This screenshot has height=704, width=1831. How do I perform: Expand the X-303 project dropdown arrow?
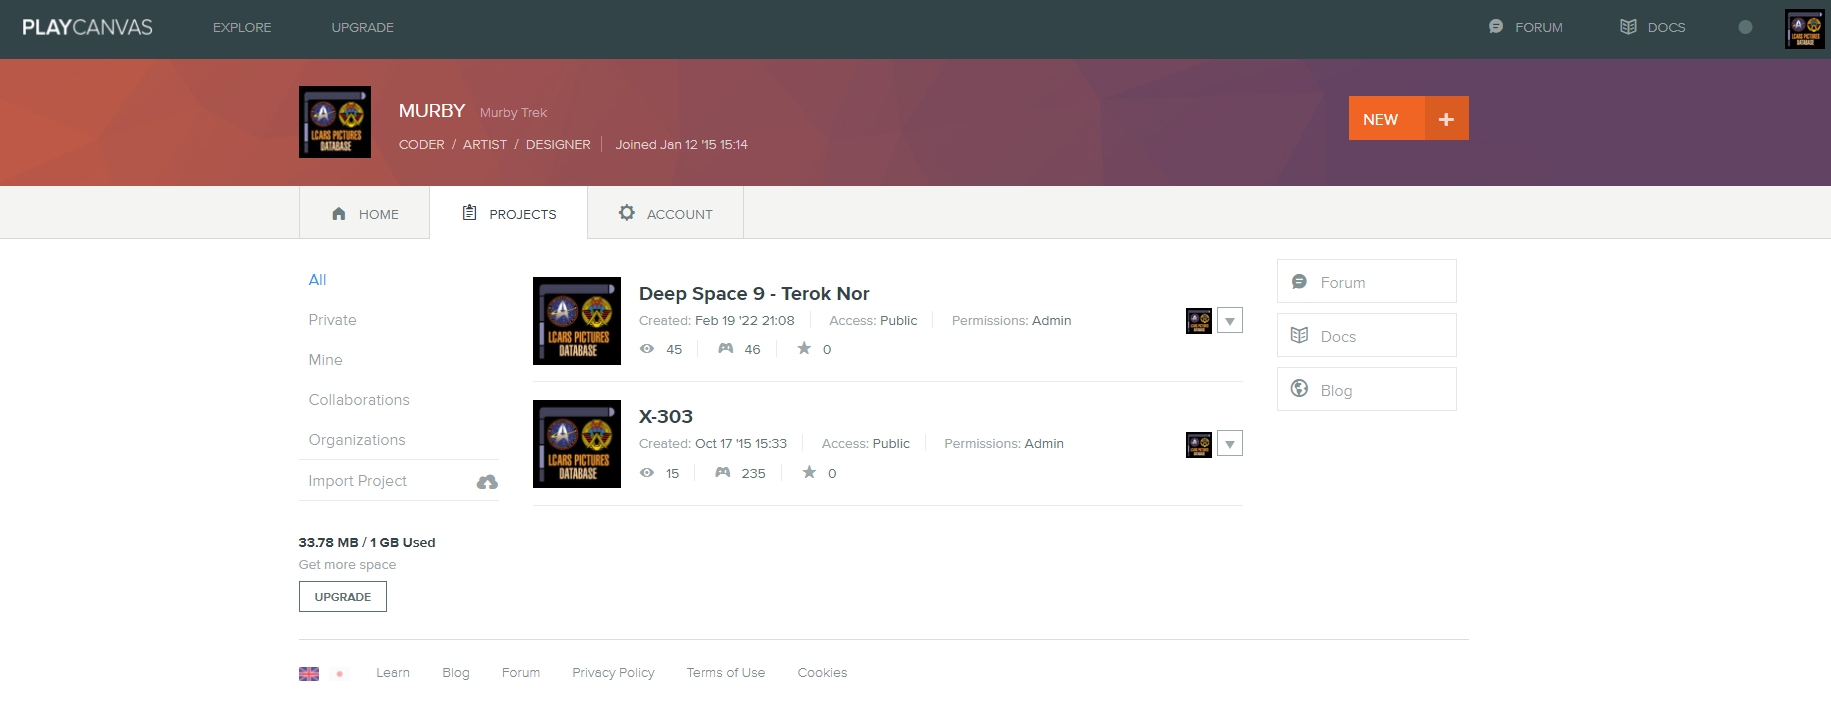(1230, 444)
